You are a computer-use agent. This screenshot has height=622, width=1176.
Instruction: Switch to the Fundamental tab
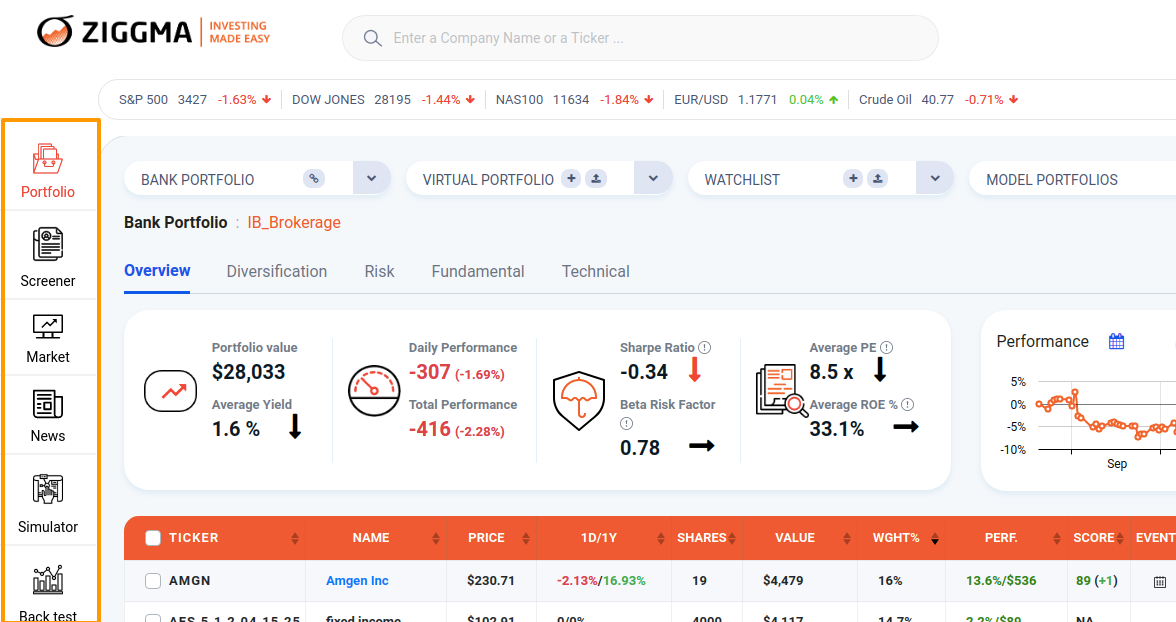(478, 272)
